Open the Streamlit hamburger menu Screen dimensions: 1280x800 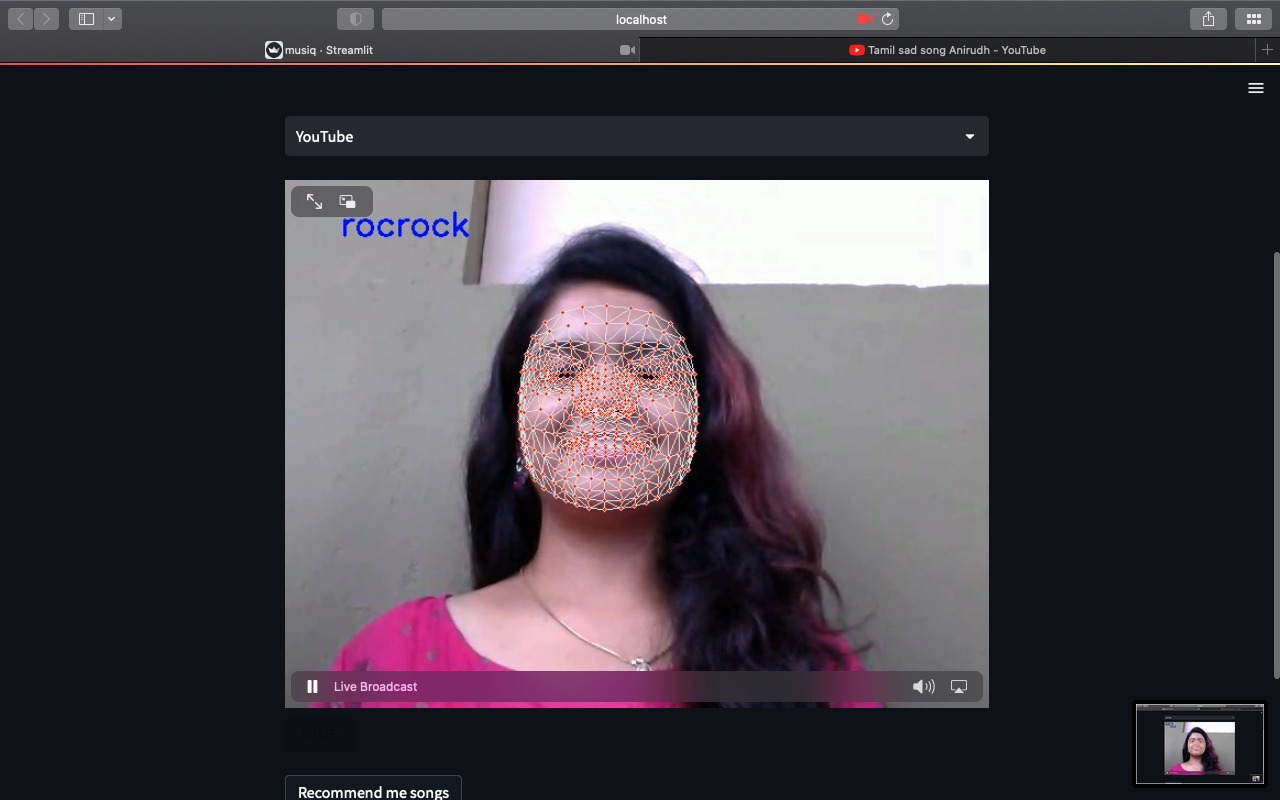[x=1256, y=88]
